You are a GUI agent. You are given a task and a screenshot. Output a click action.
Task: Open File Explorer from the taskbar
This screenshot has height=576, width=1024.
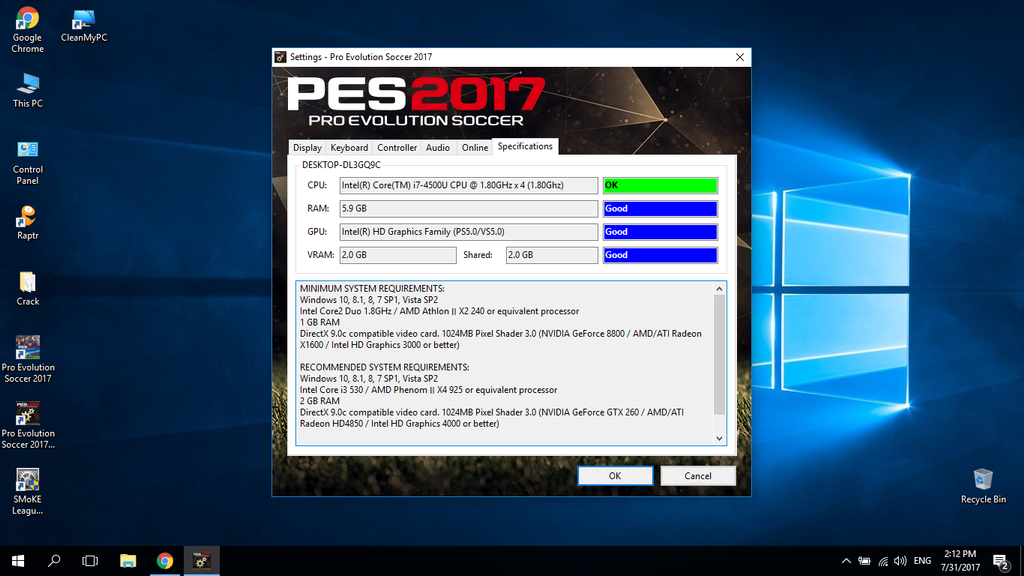128,561
